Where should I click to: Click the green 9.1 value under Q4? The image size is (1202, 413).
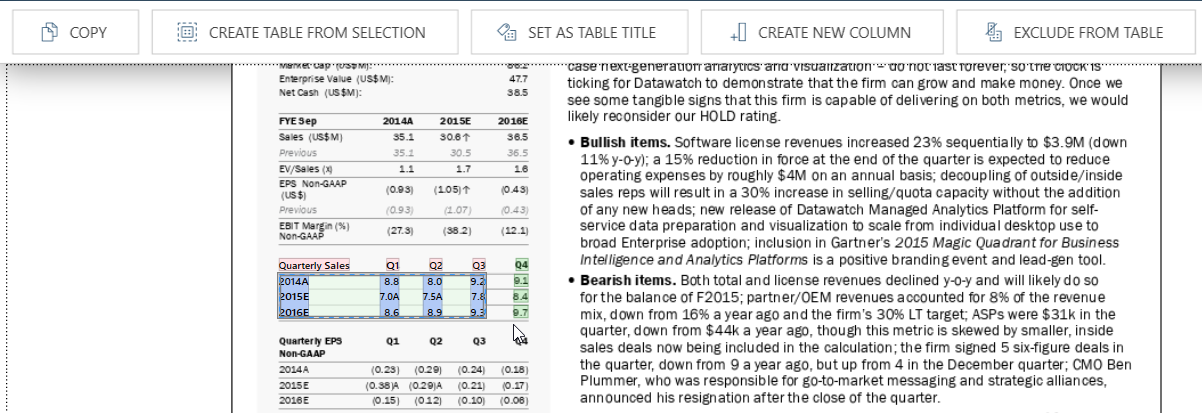(520, 282)
